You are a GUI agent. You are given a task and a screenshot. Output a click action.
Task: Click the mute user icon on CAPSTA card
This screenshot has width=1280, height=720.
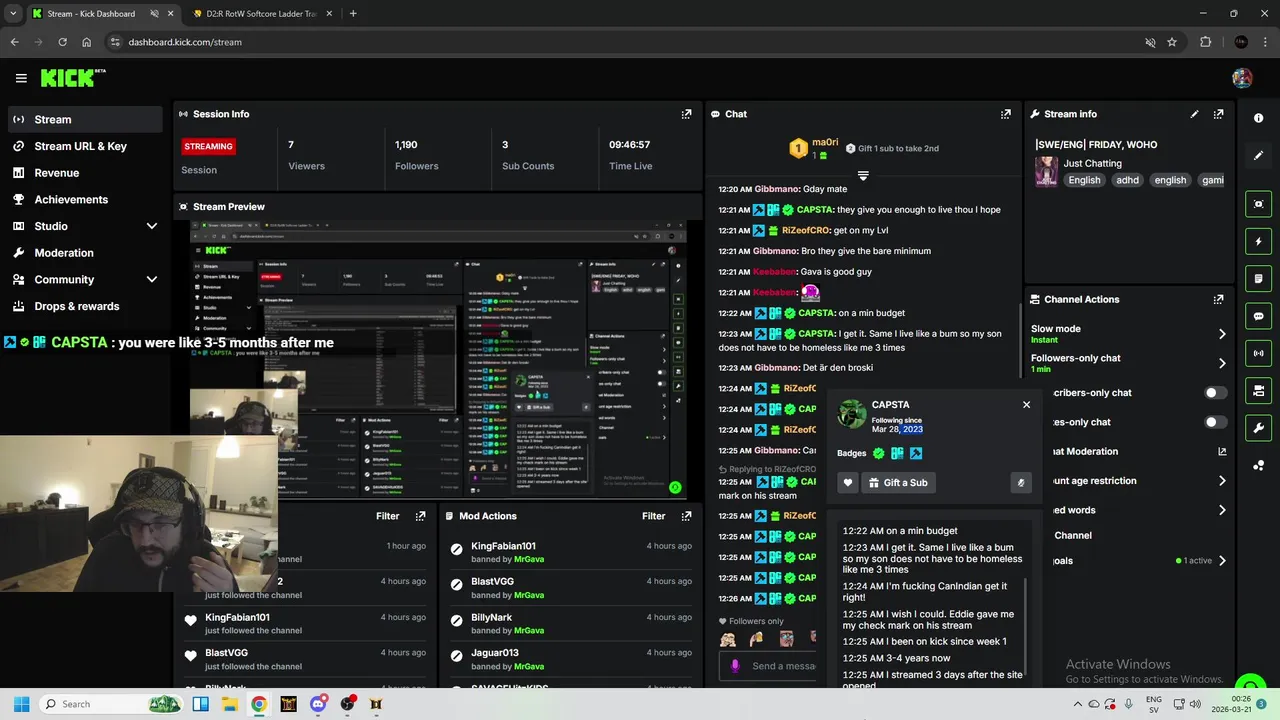[x=1021, y=483]
